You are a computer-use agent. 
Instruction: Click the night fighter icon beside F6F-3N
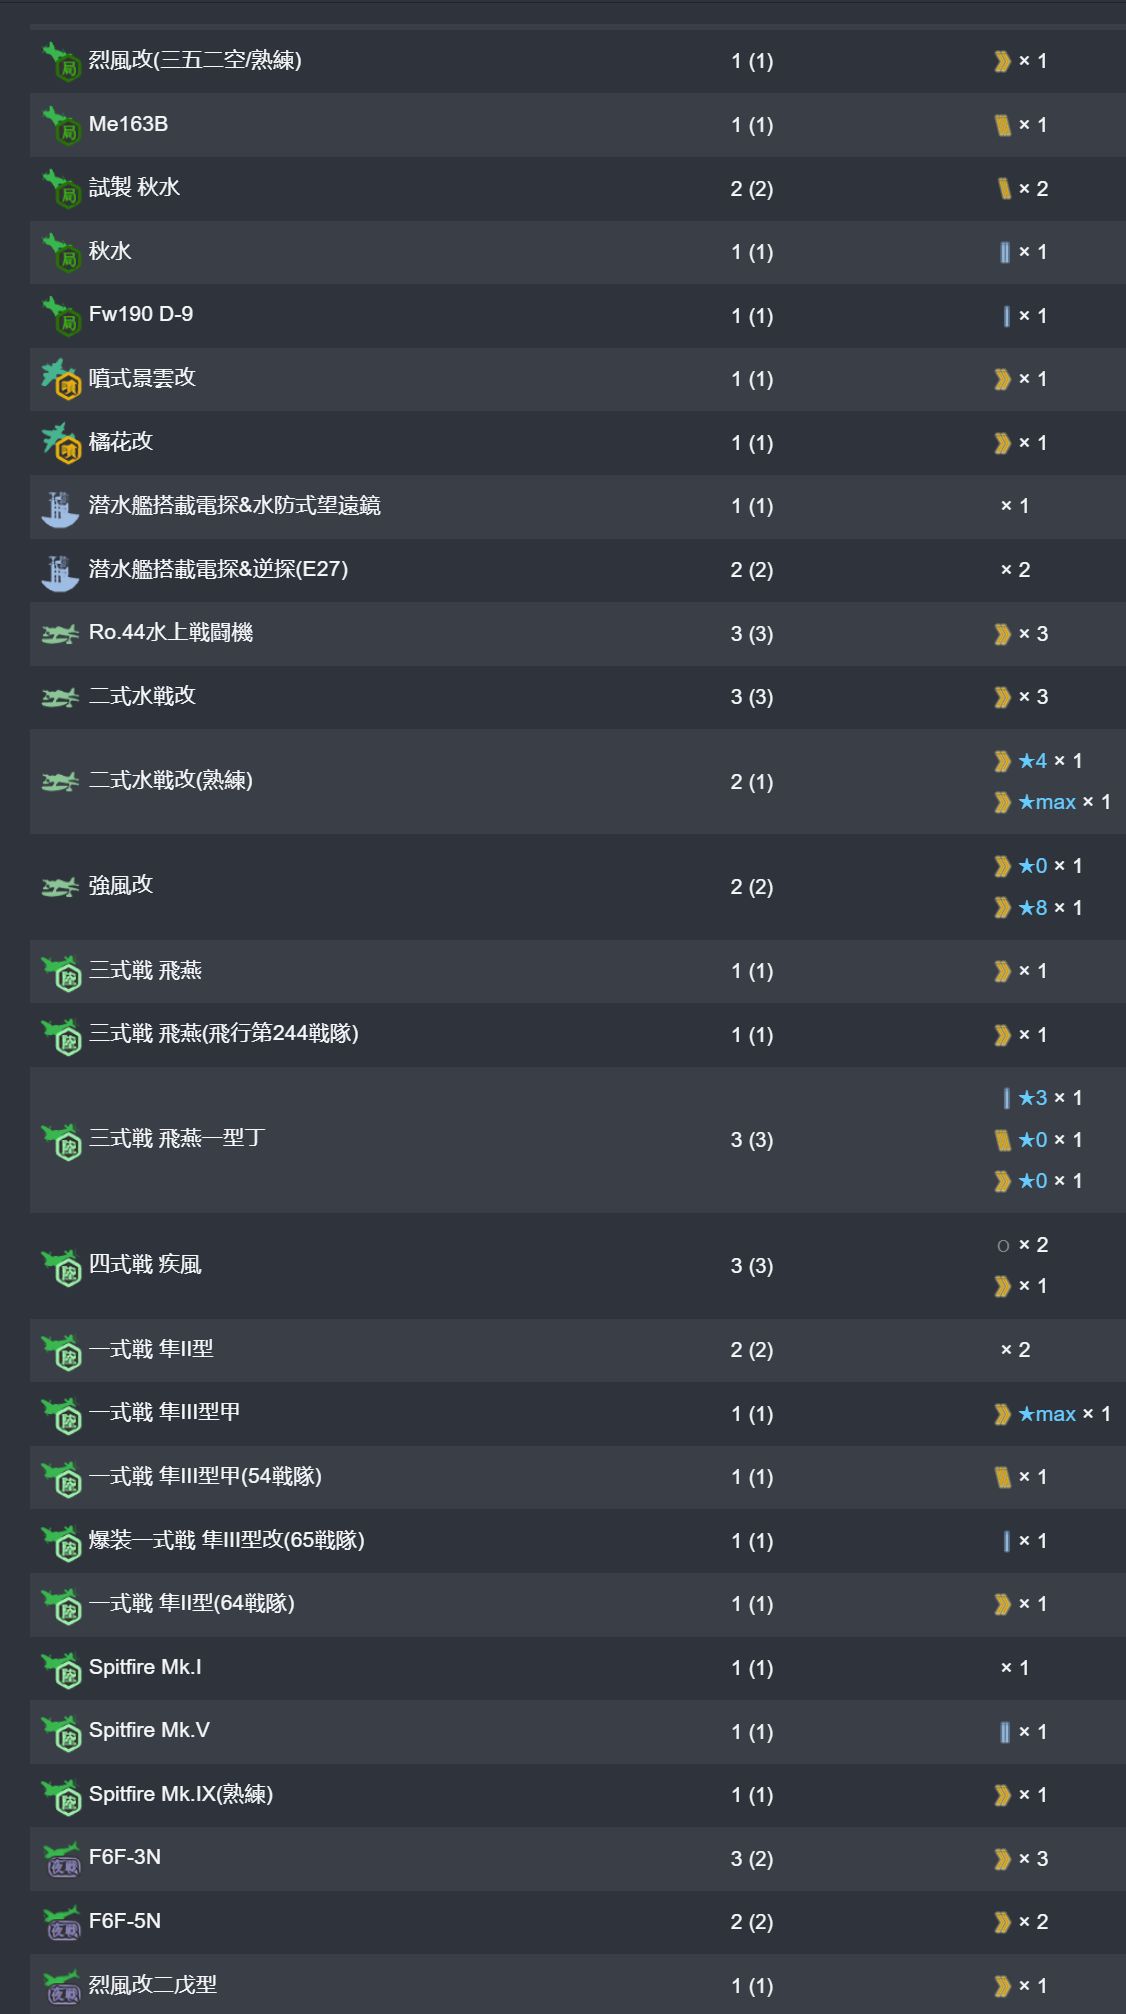click(x=62, y=1859)
